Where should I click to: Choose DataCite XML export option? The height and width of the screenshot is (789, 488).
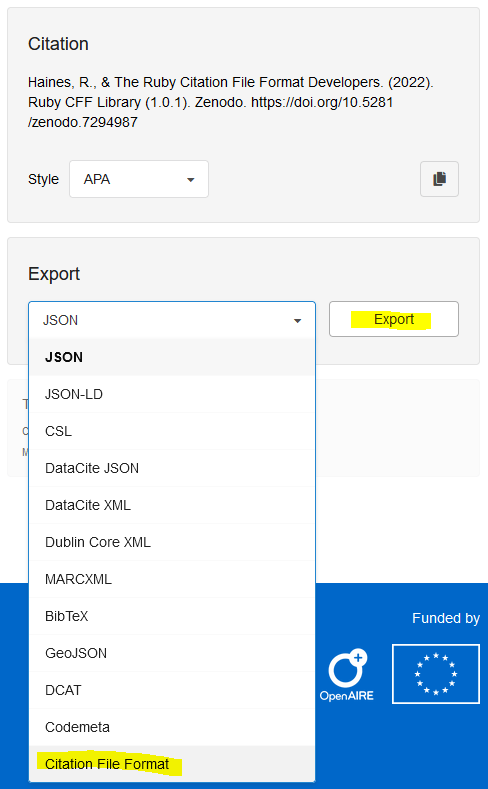(172, 505)
